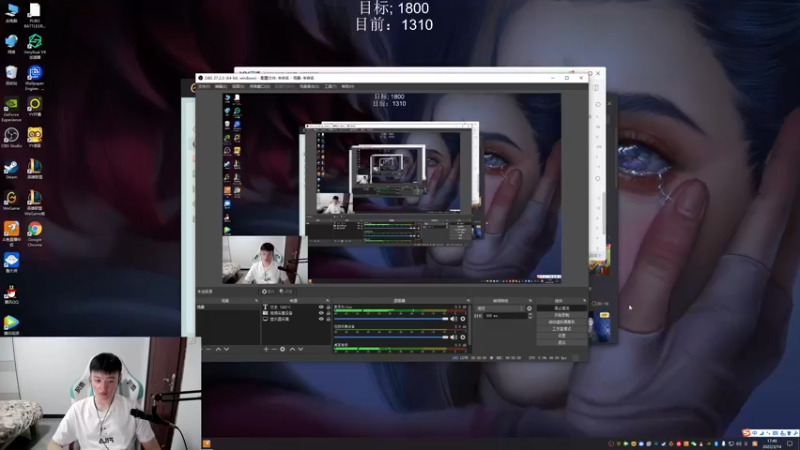Toggle lock on the 文本 text source
The image size is (800, 450).
point(329,307)
